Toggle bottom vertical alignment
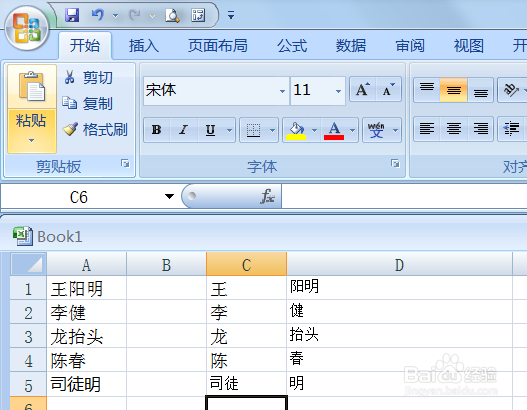The width and height of the screenshot is (527, 410). click(481, 89)
